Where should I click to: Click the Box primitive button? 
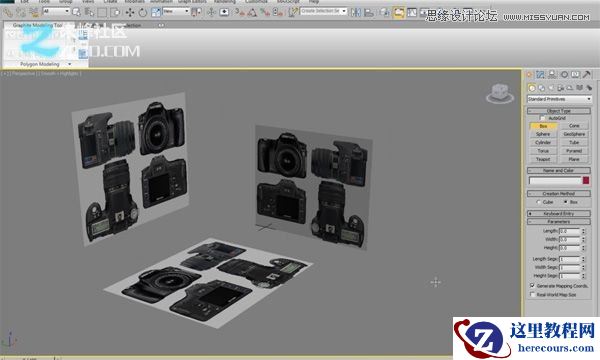coord(543,126)
